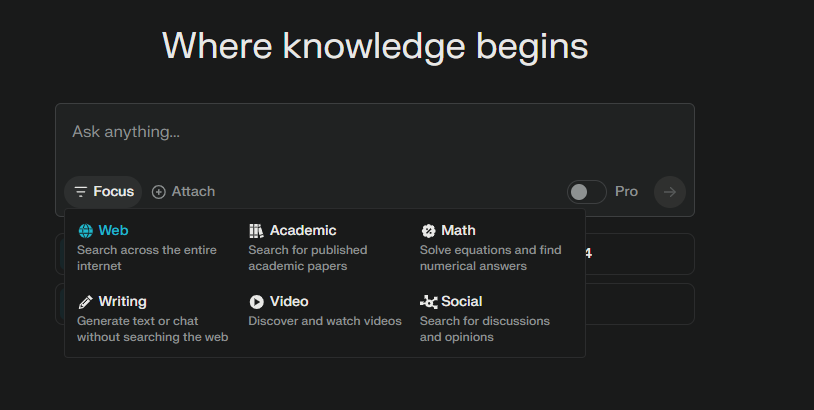Click the filter lines icon on Focus

pyautogui.click(x=80, y=192)
